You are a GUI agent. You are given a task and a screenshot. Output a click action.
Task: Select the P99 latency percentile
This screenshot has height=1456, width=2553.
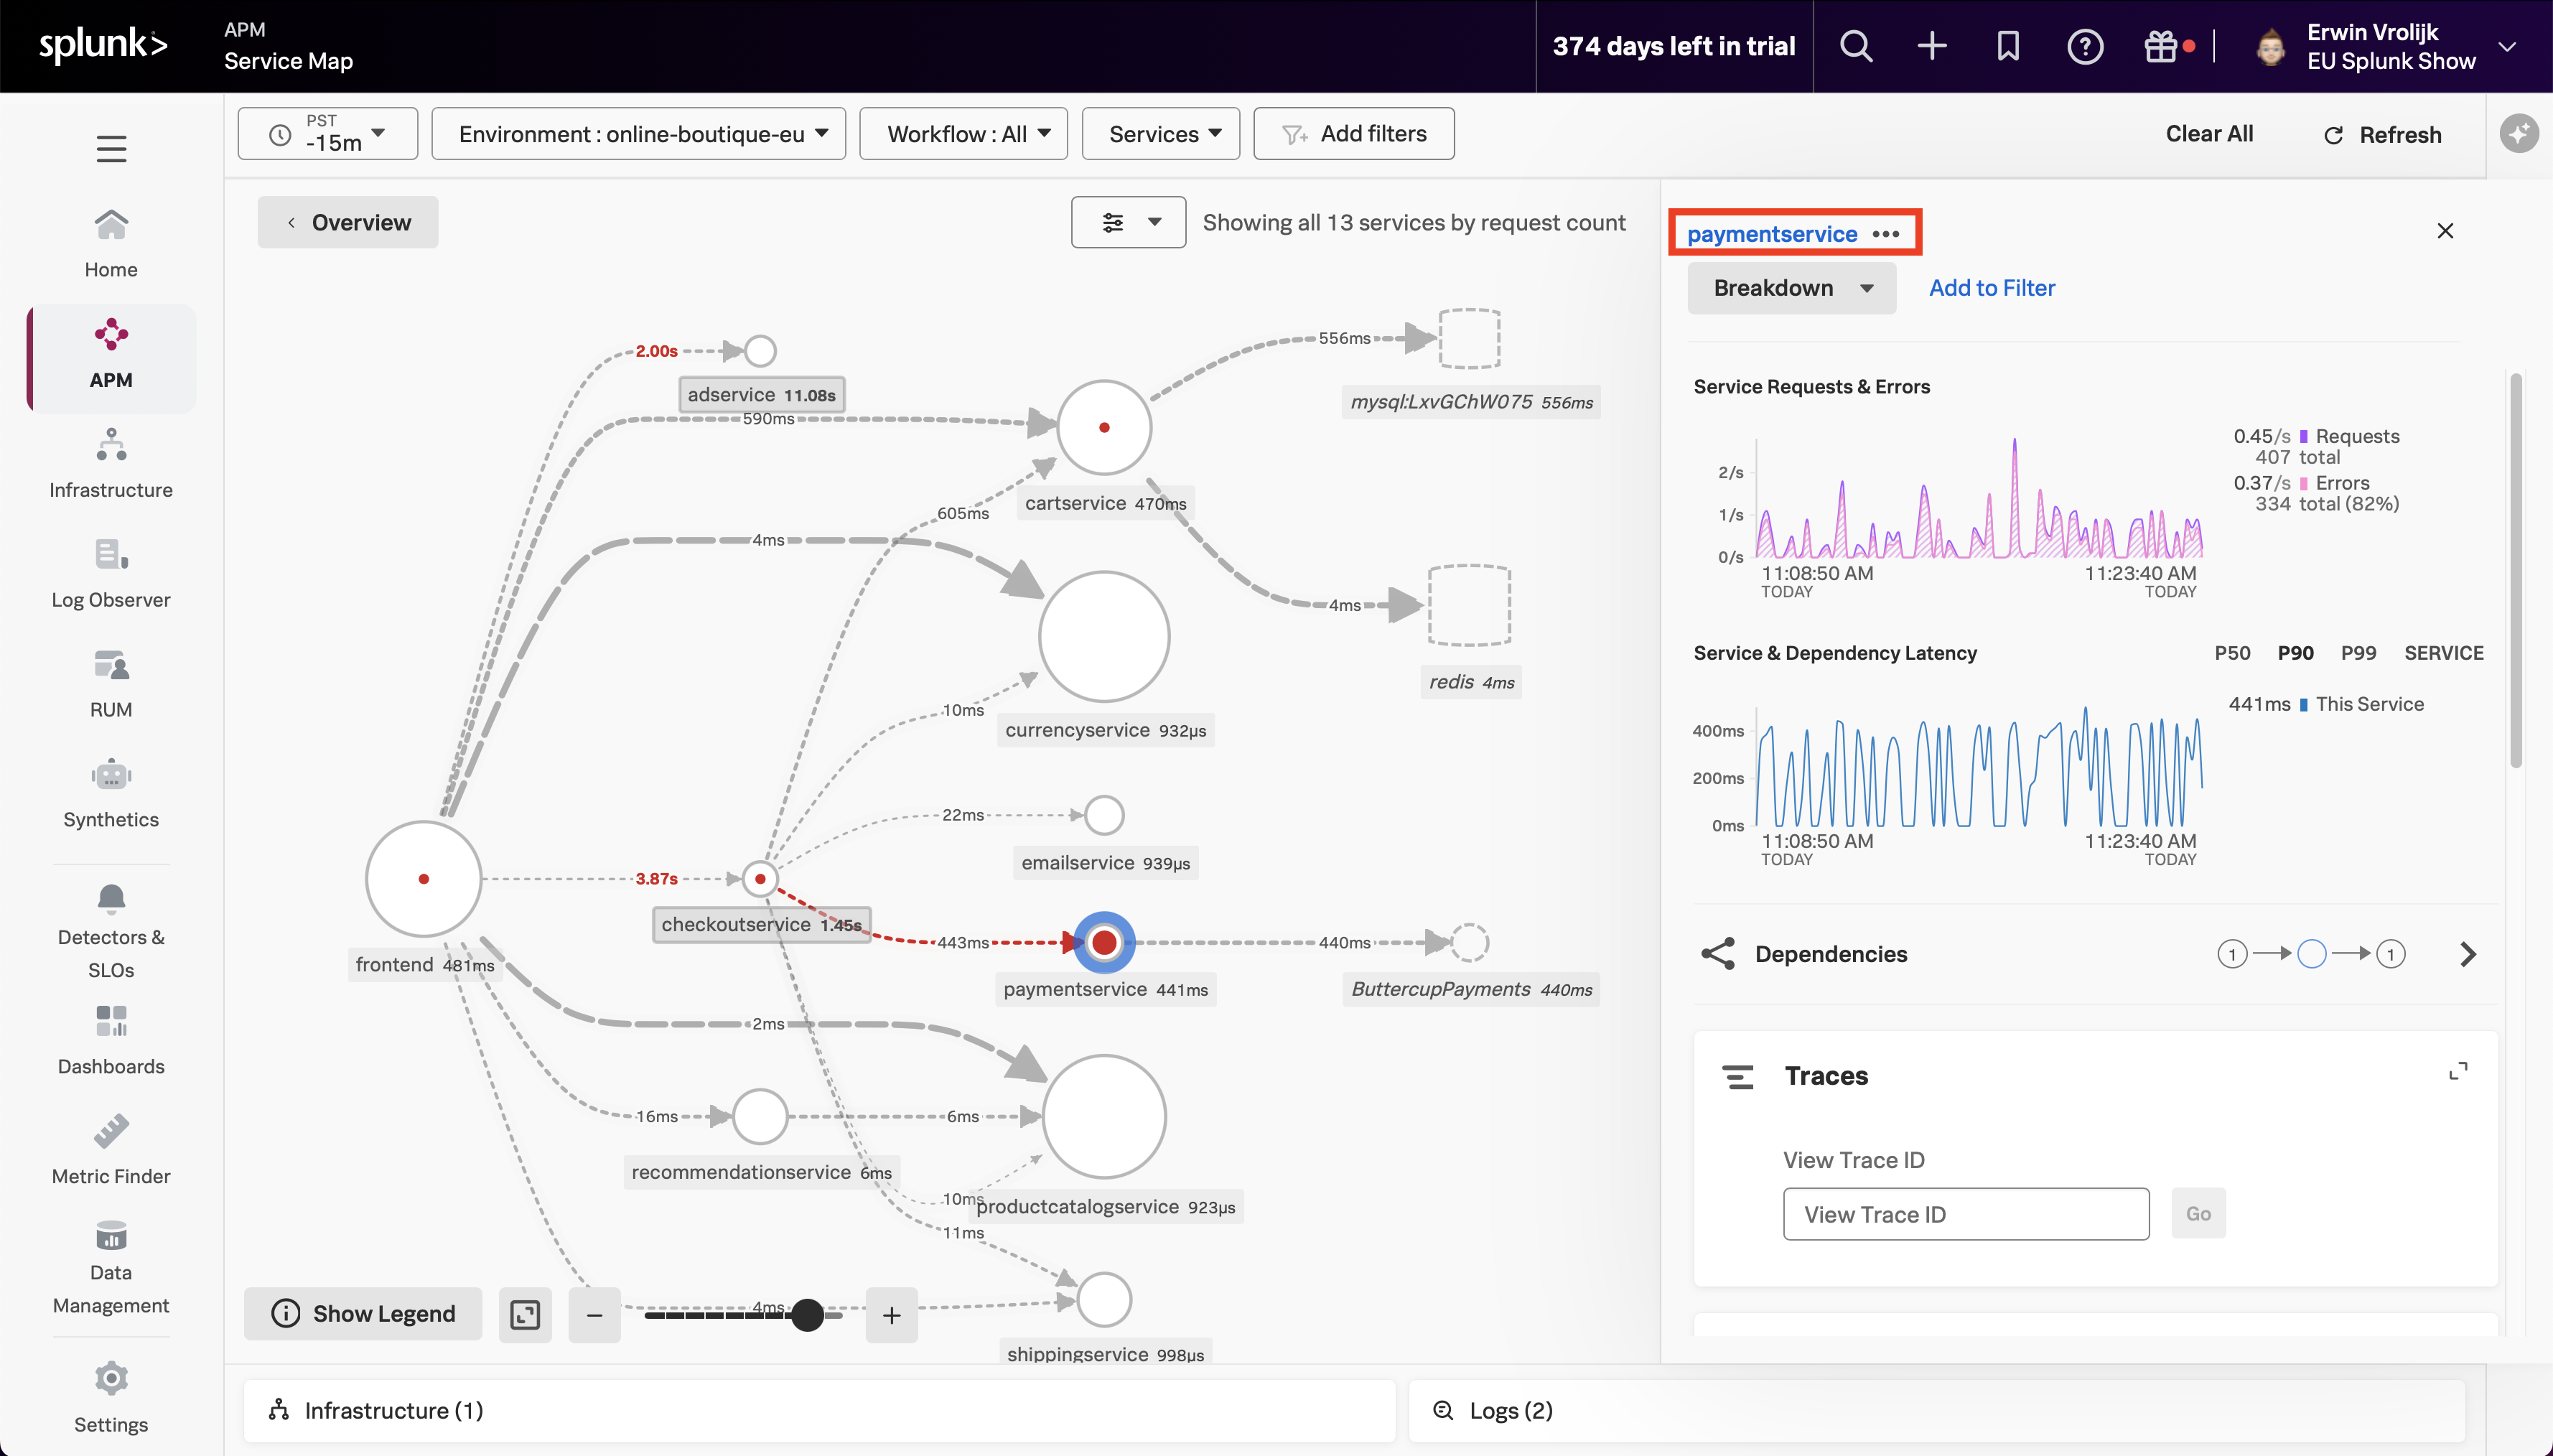tap(2358, 653)
